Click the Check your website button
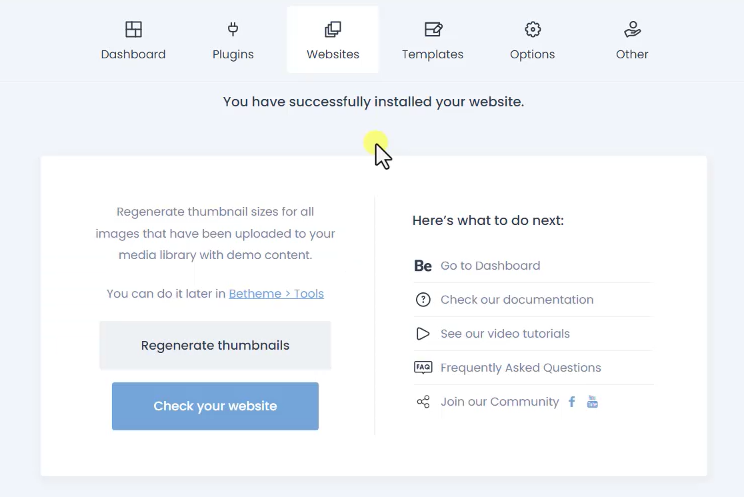The image size is (744, 497). (x=215, y=406)
